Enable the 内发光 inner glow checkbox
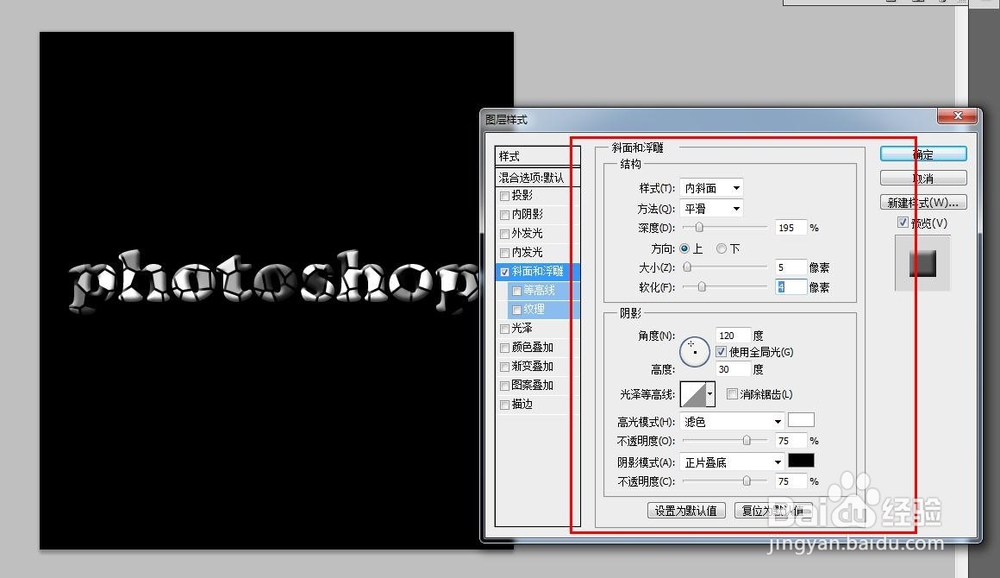 tap(504, 253)
